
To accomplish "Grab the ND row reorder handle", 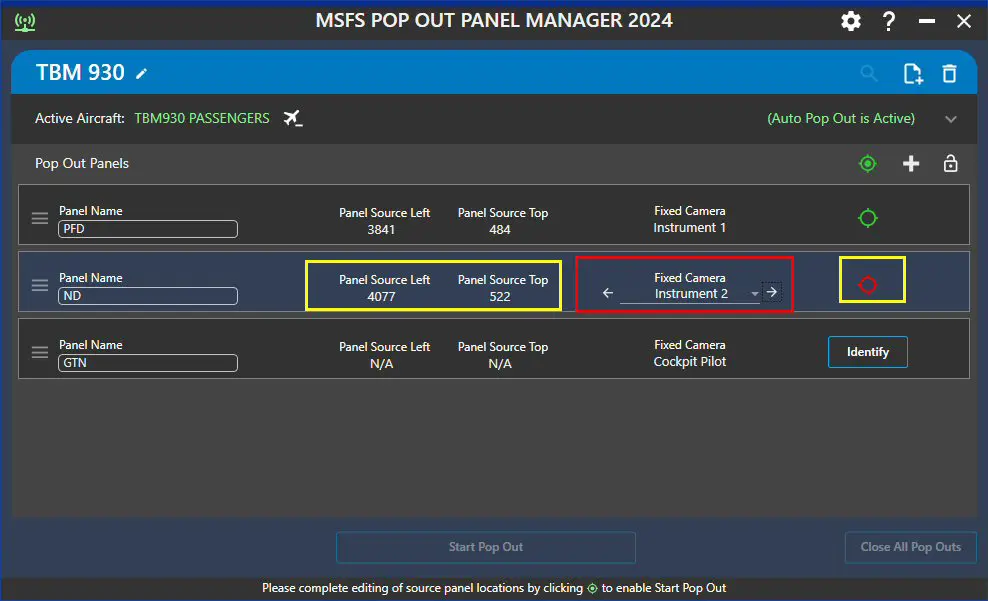I will coord(40,285).
